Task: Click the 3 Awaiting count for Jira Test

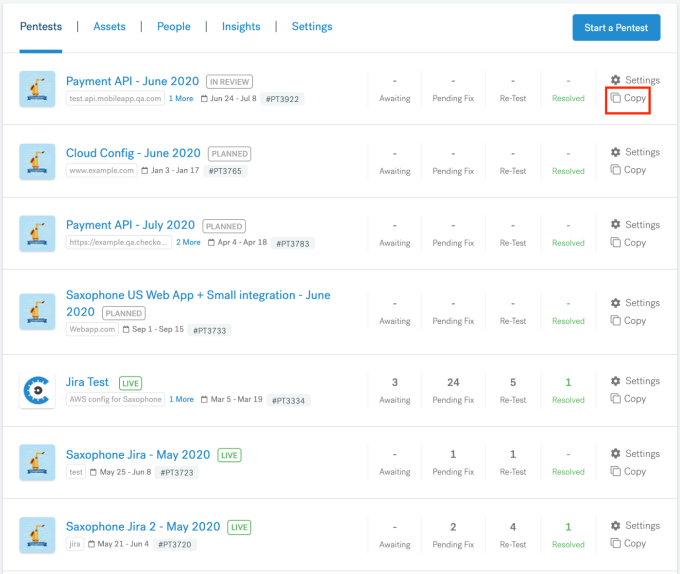Action: (395, 382)
